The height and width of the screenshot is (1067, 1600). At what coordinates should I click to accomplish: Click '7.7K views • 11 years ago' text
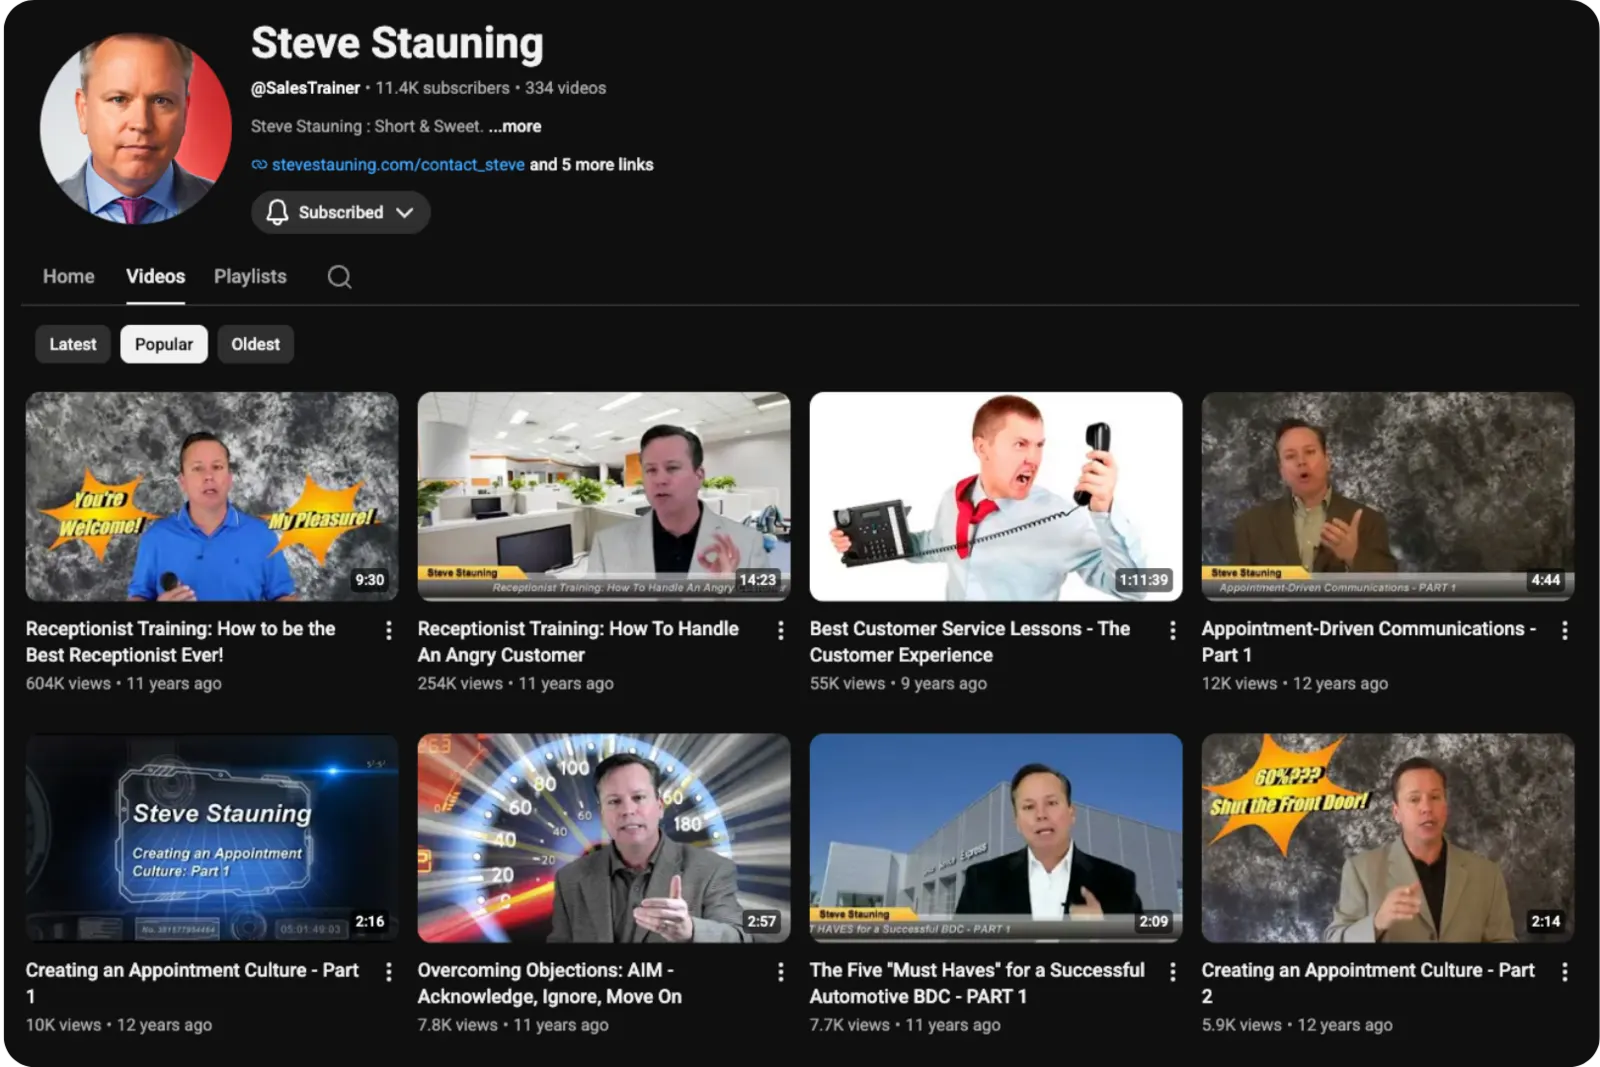[905, 1025]
